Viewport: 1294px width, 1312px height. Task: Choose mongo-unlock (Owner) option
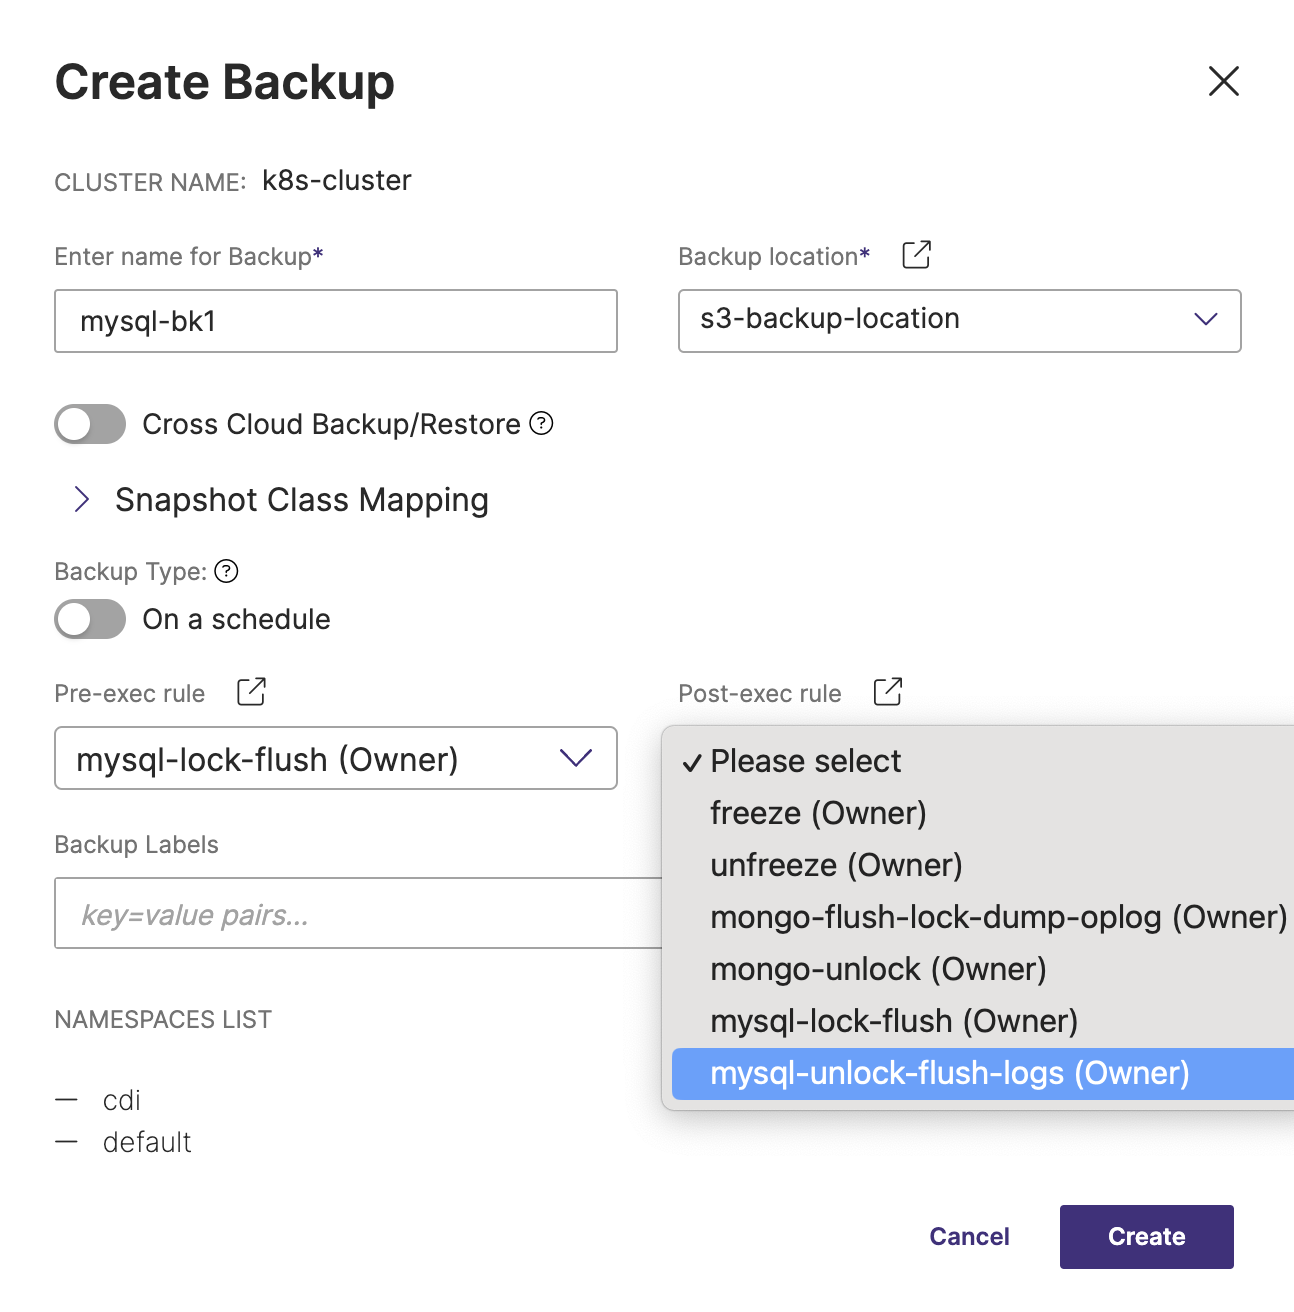tap(878, 969)
